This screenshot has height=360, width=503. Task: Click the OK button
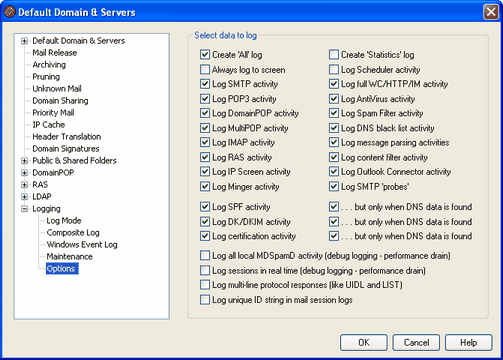tap(364, 343)
